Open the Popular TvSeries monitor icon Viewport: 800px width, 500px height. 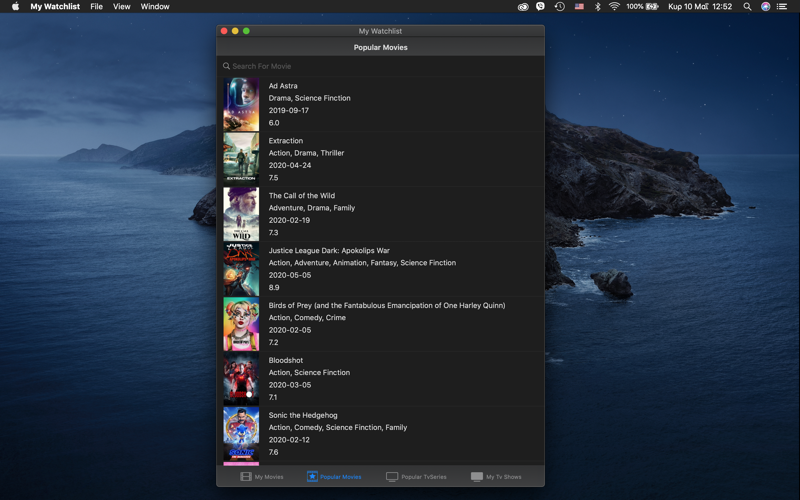coord(392,477)
